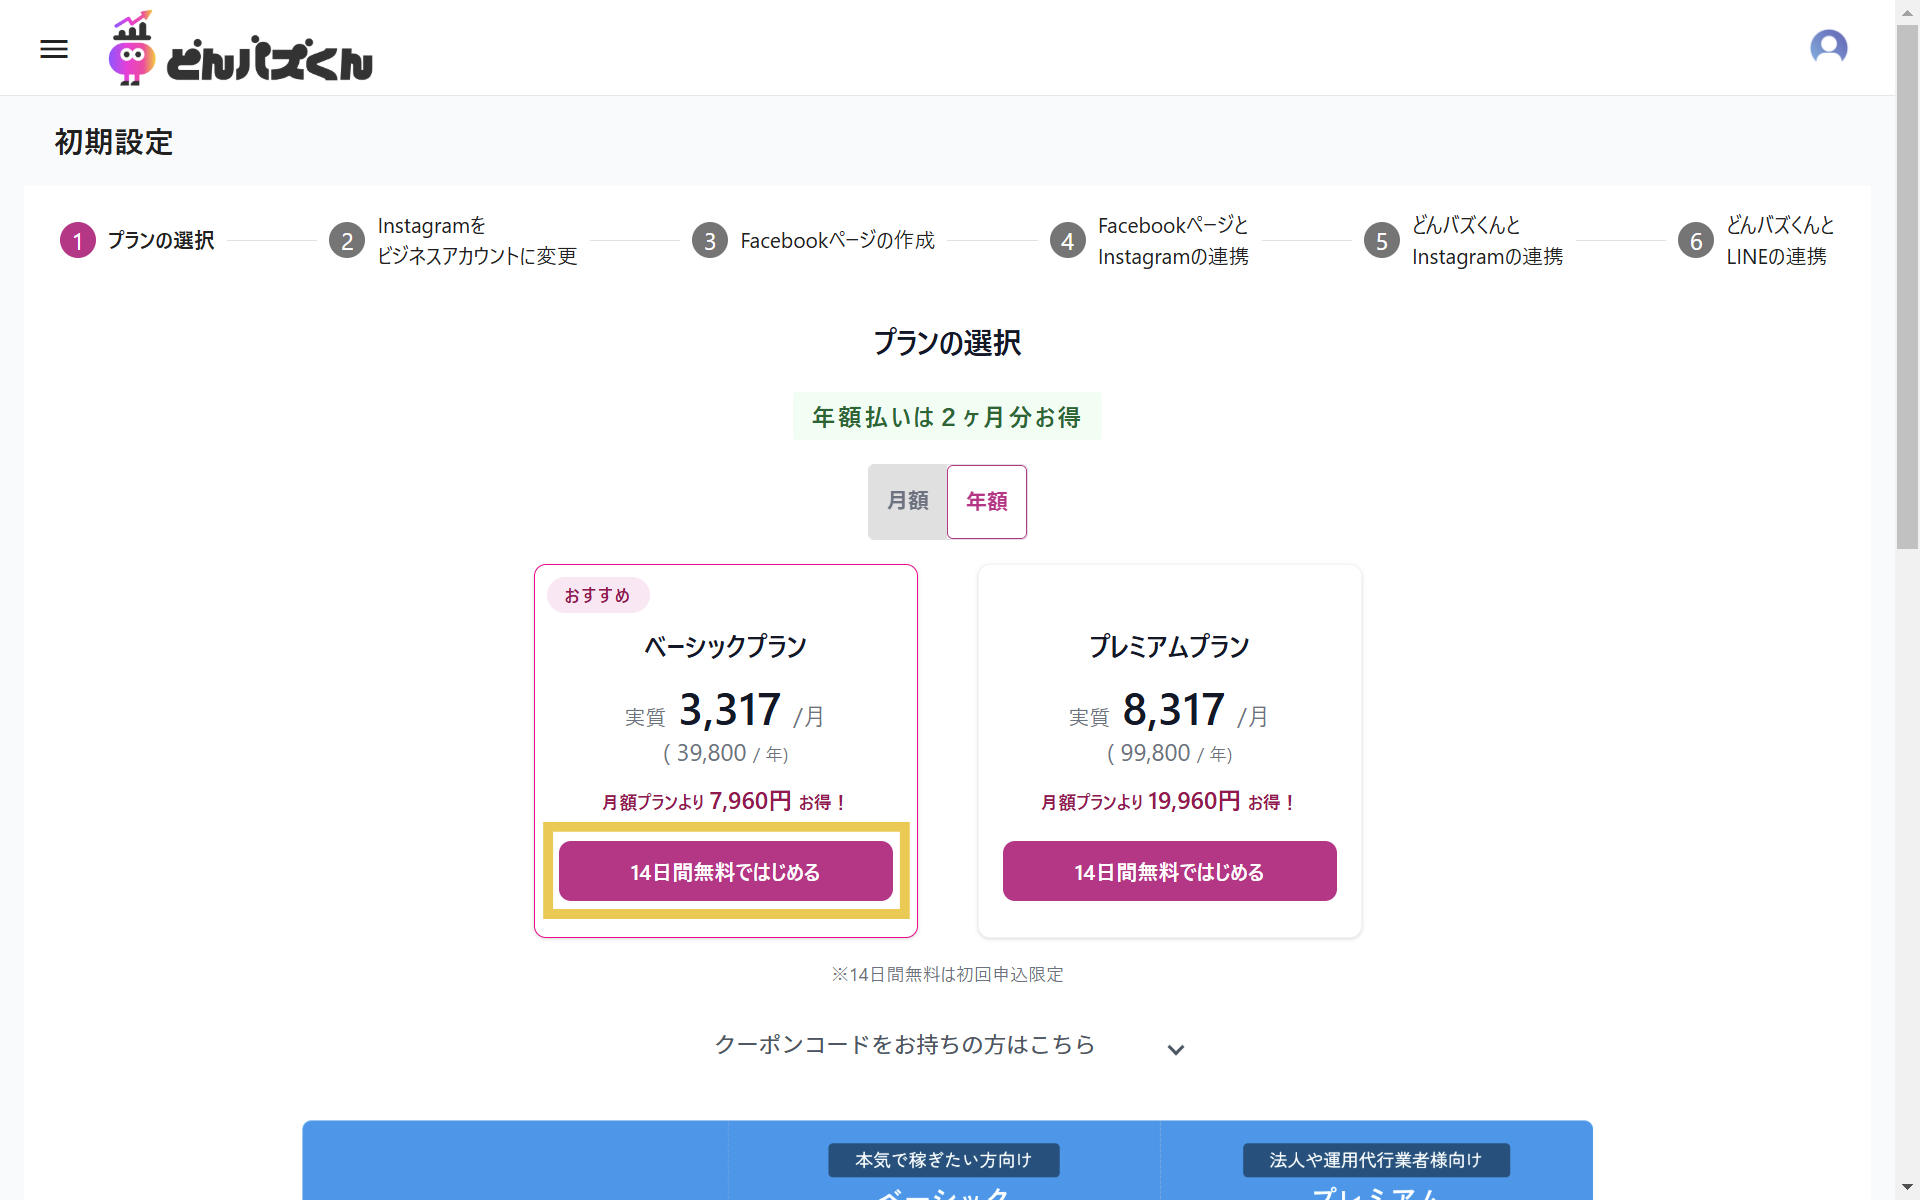Click step 2 circle icon
The image size is (1920, 1200).
pos(347,241)
